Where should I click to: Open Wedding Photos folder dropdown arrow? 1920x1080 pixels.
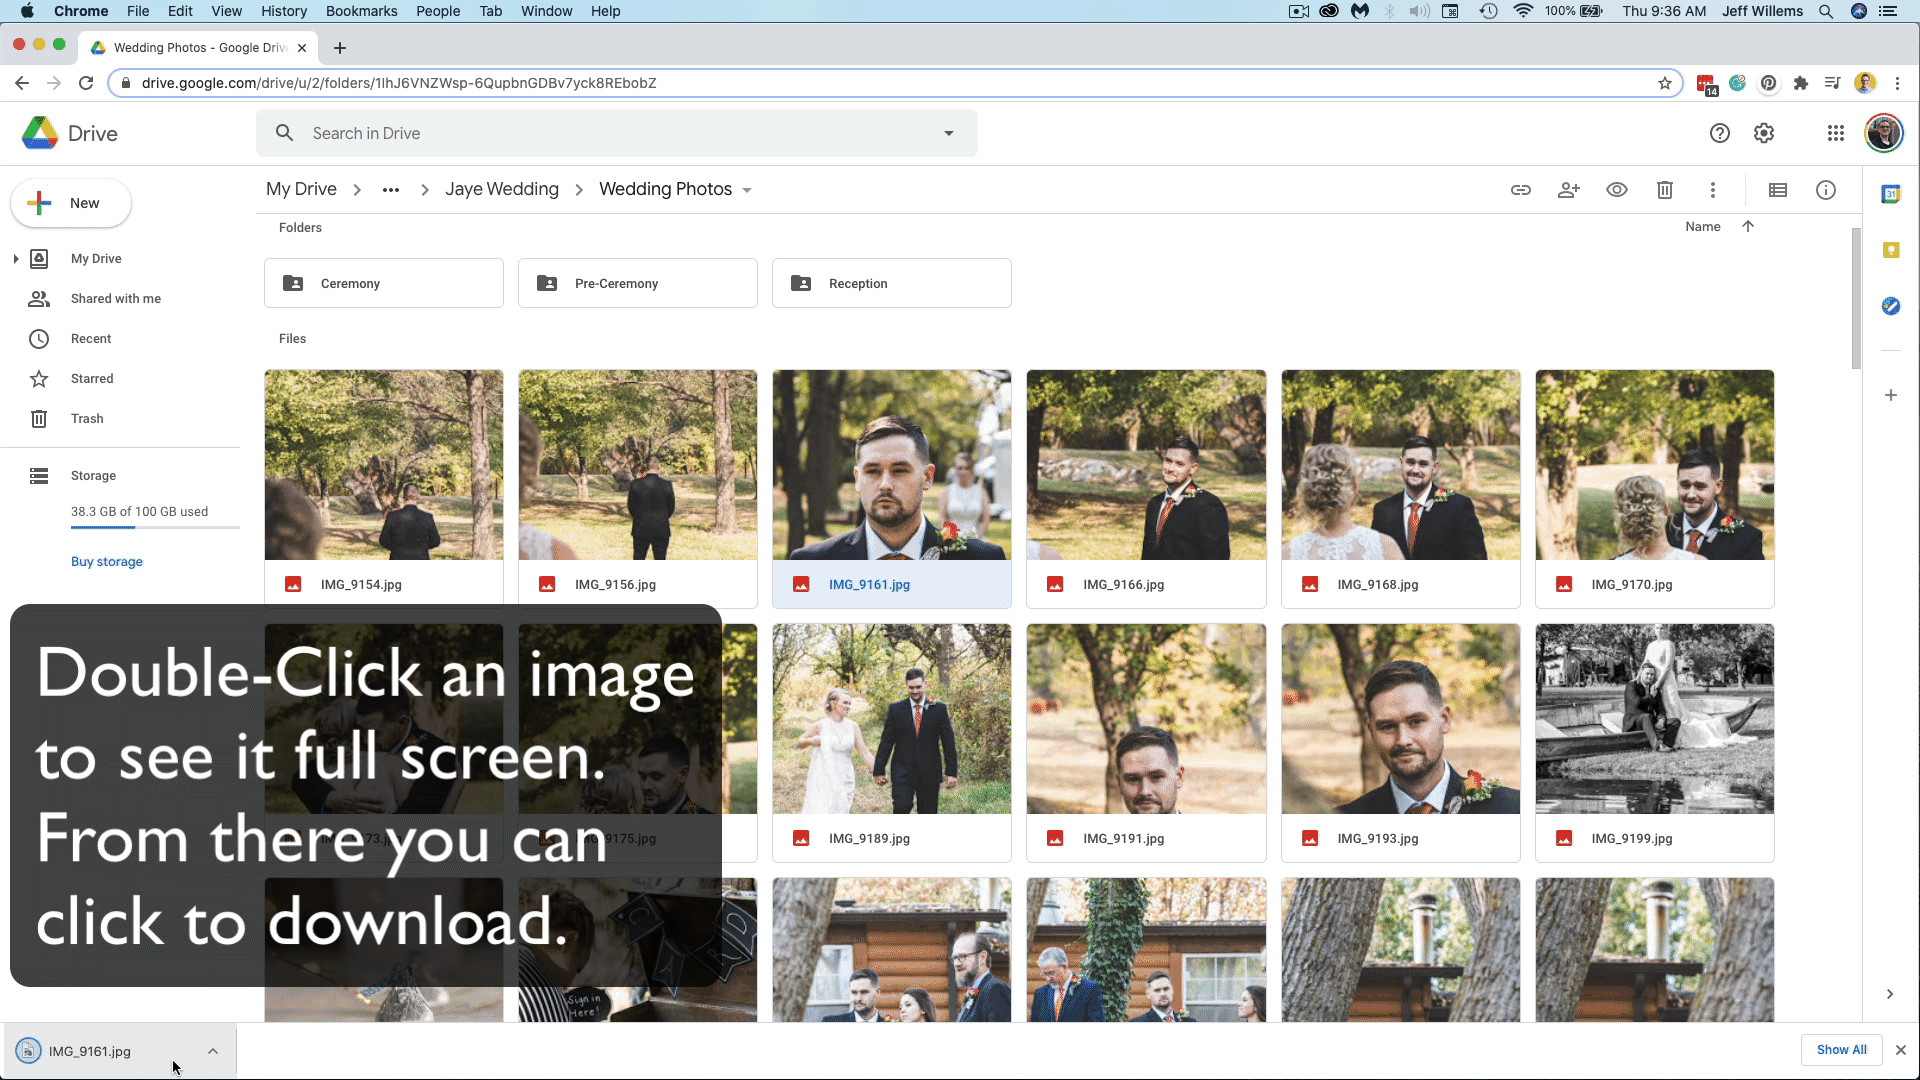[x=747, y=191]
